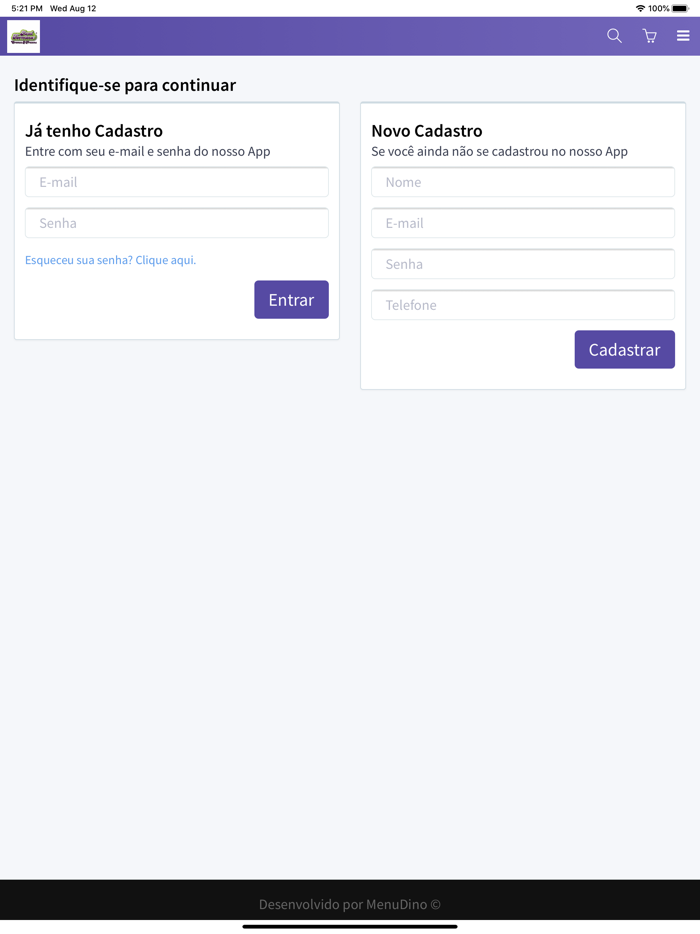Open the shopping cart icon
The image size is (700, 934).
pyautogui.click(x=649, y=36)
